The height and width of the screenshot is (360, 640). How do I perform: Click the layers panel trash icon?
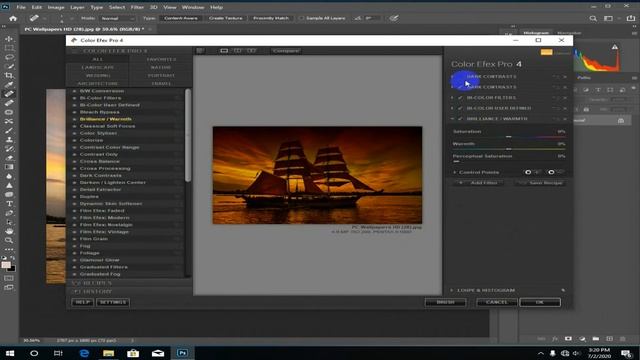(622, 339)
